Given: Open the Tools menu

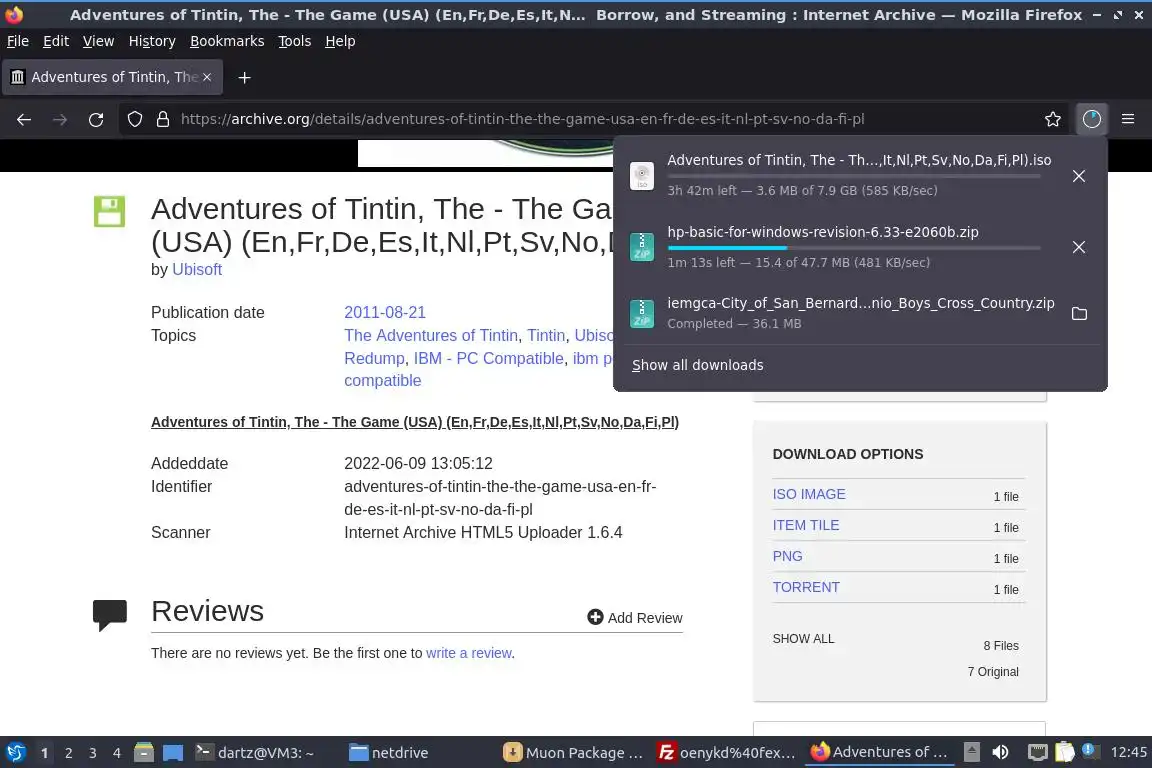Looking at the screenshot, I should (295, 41).
